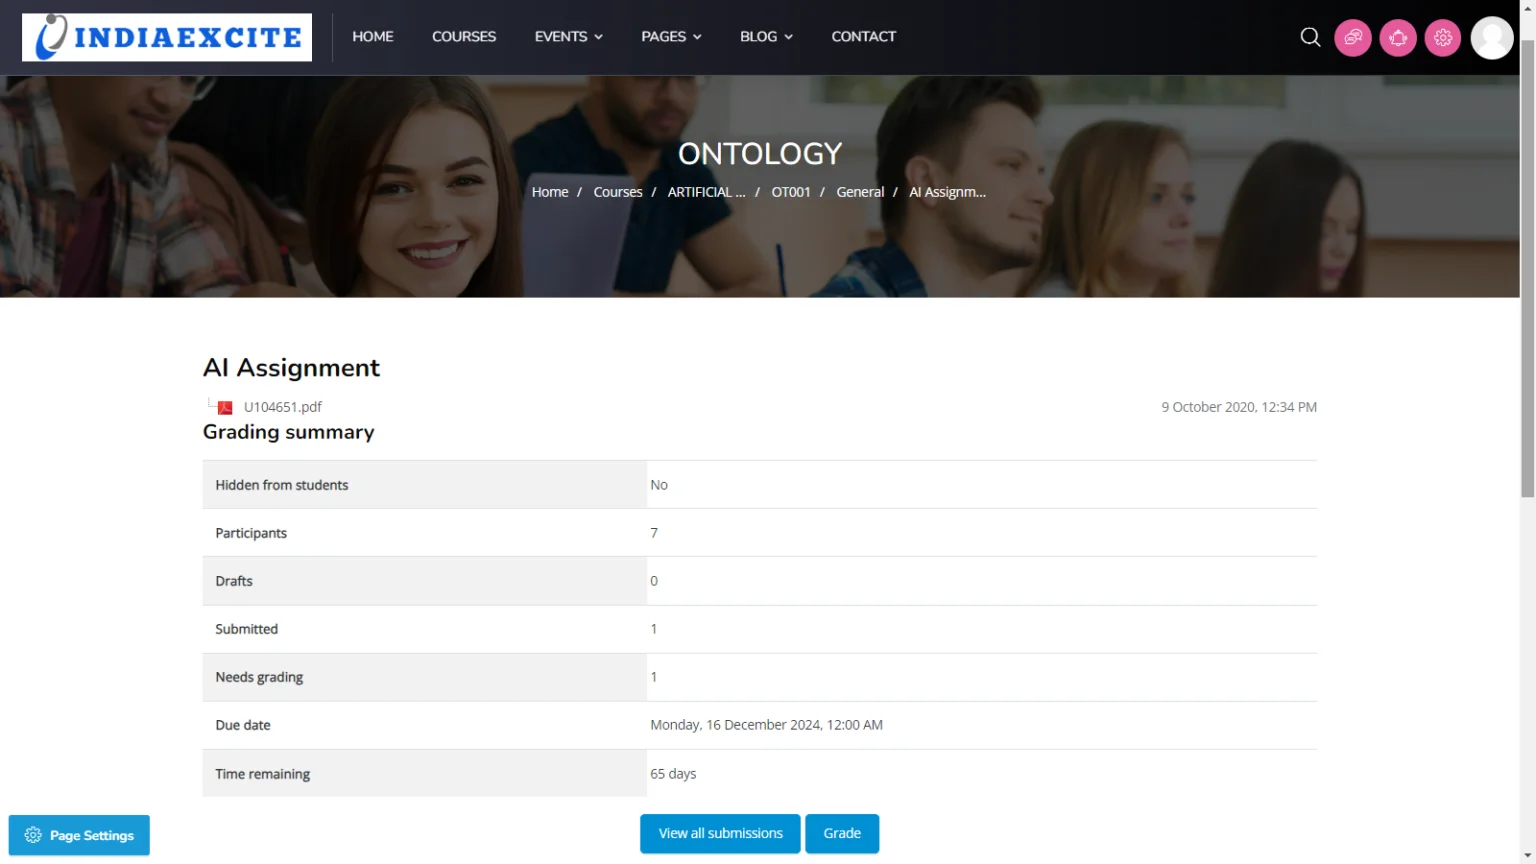Open the U104651.pdf file link
Screen dimensions: 1536x864
pos(283,407)
